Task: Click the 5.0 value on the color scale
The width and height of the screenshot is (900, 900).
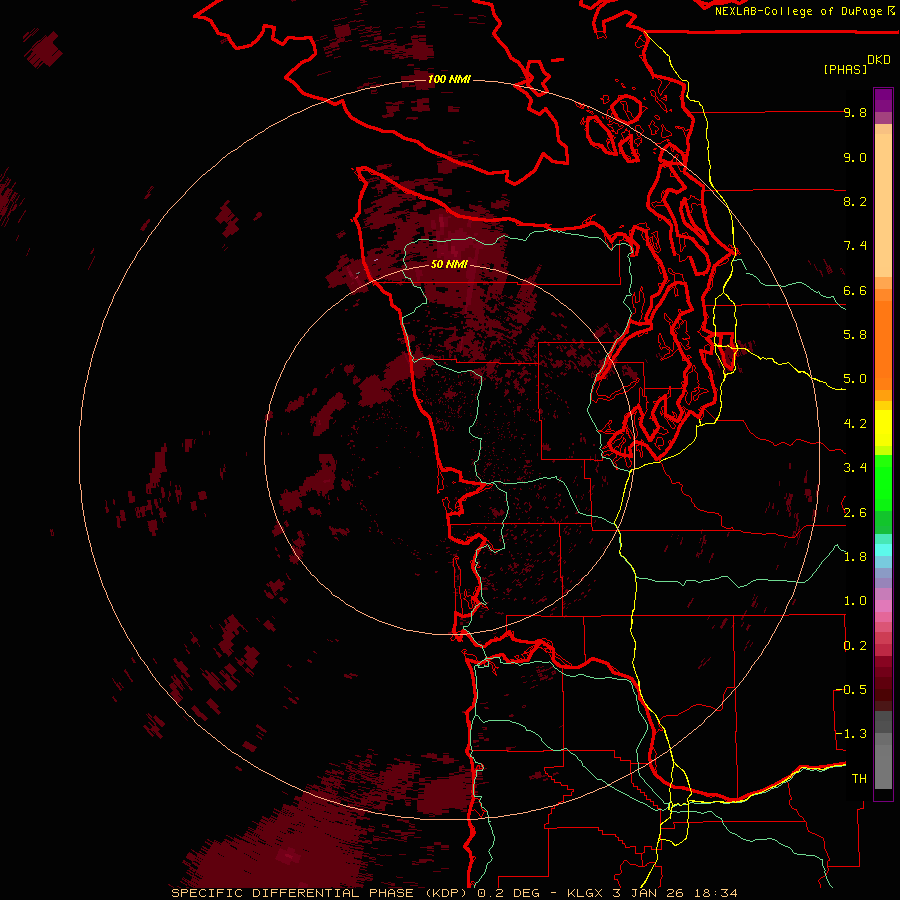Action: point(855,379)
